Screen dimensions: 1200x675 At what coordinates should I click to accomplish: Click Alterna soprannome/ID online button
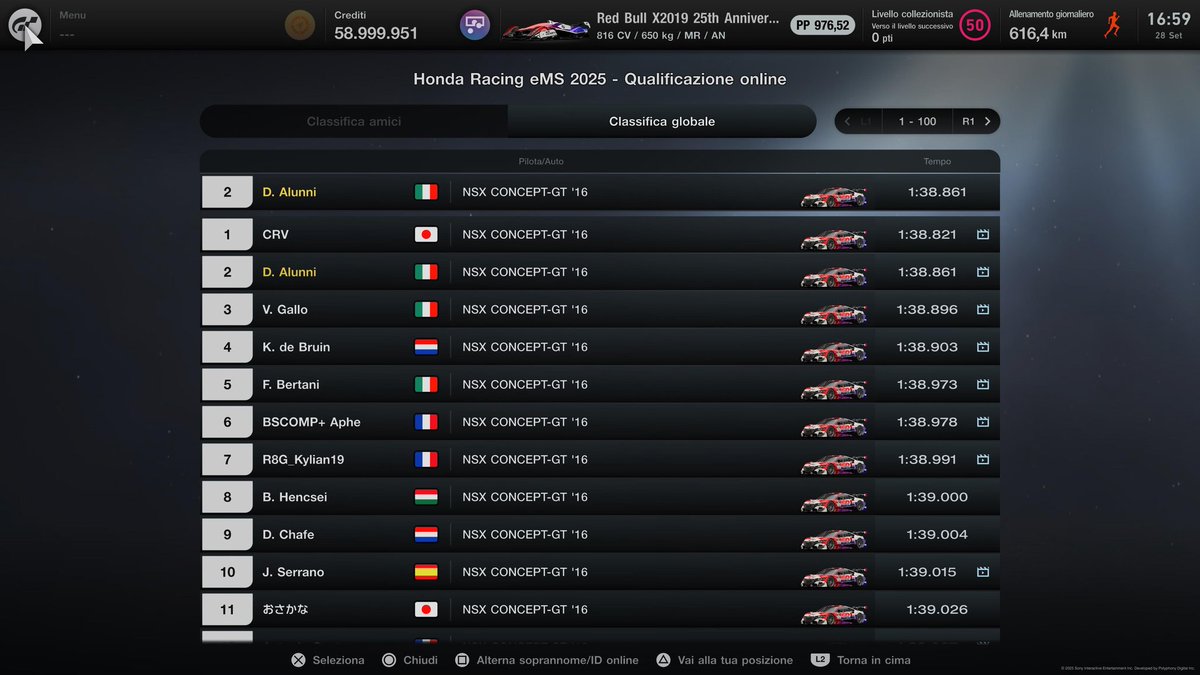point(547,660)
